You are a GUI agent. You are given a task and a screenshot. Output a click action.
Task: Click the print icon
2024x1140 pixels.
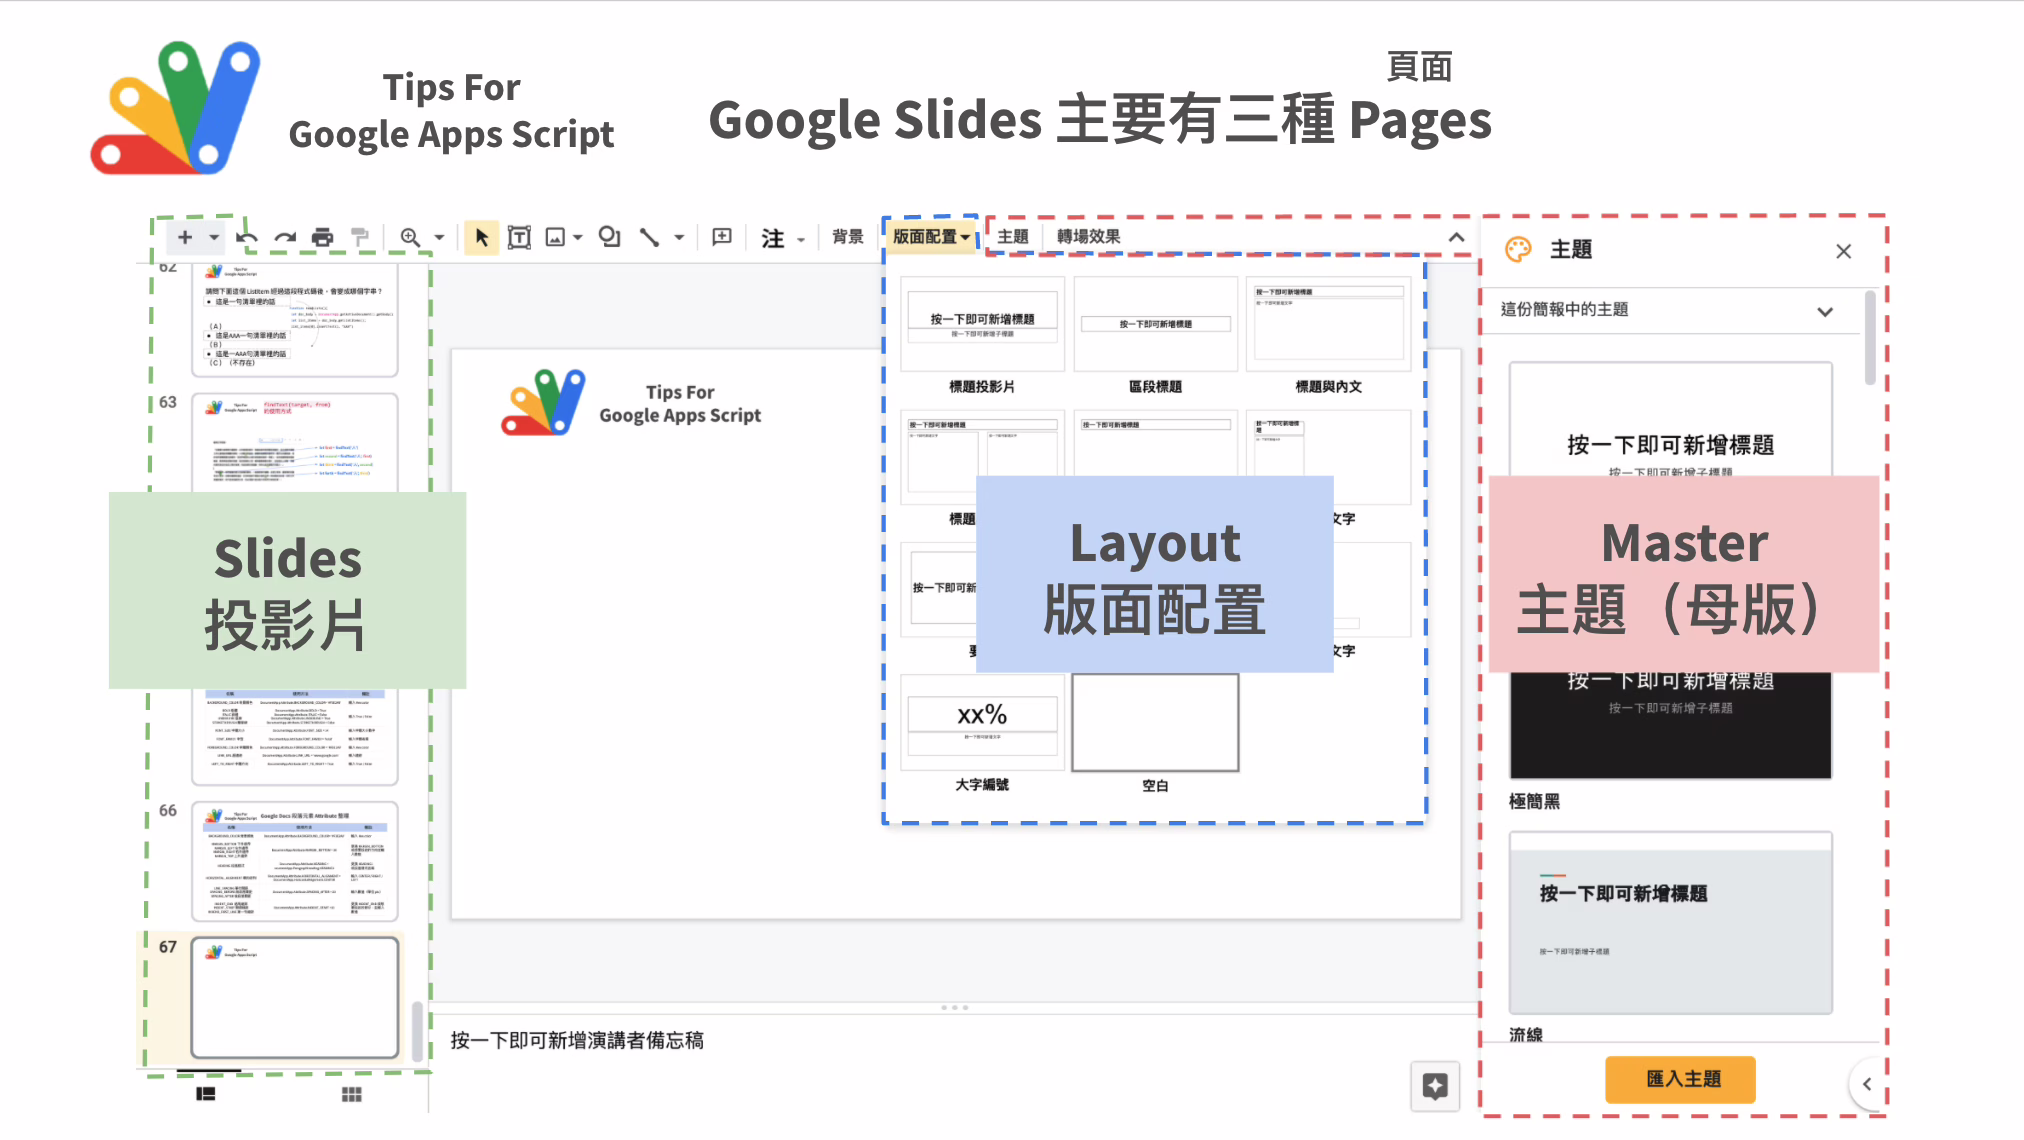(322, 237)
